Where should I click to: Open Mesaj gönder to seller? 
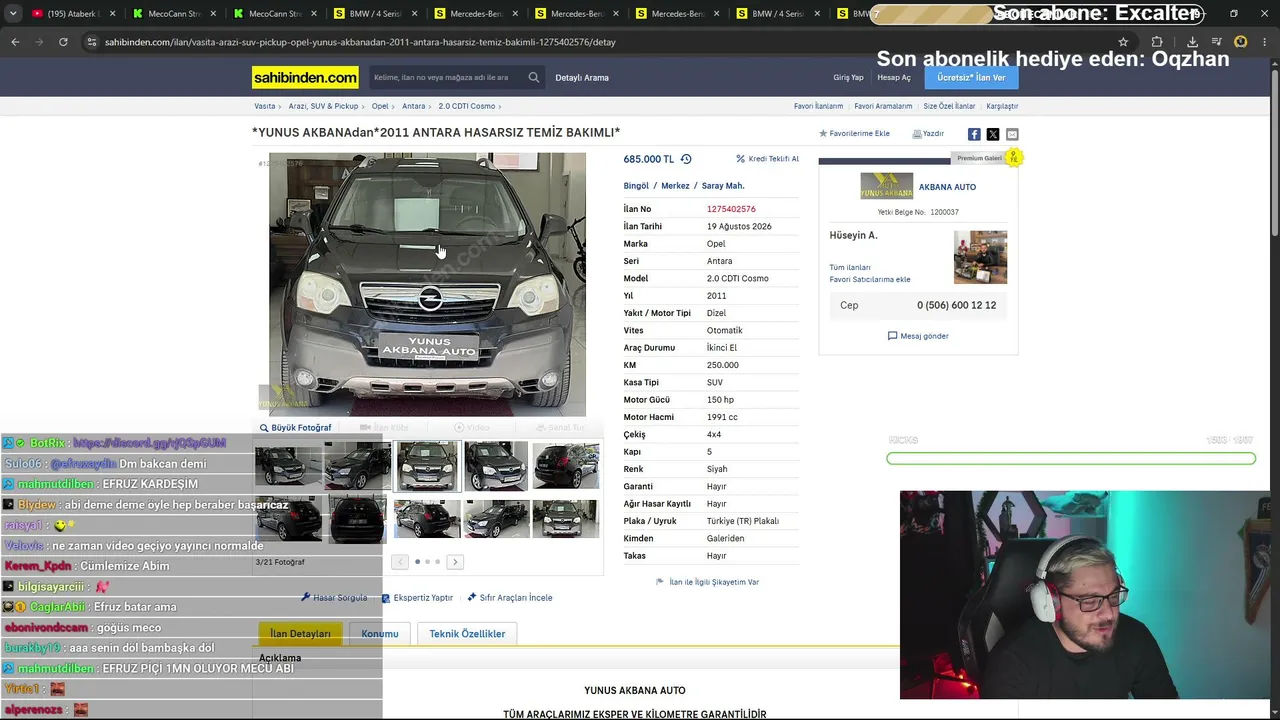pos(918,336)
